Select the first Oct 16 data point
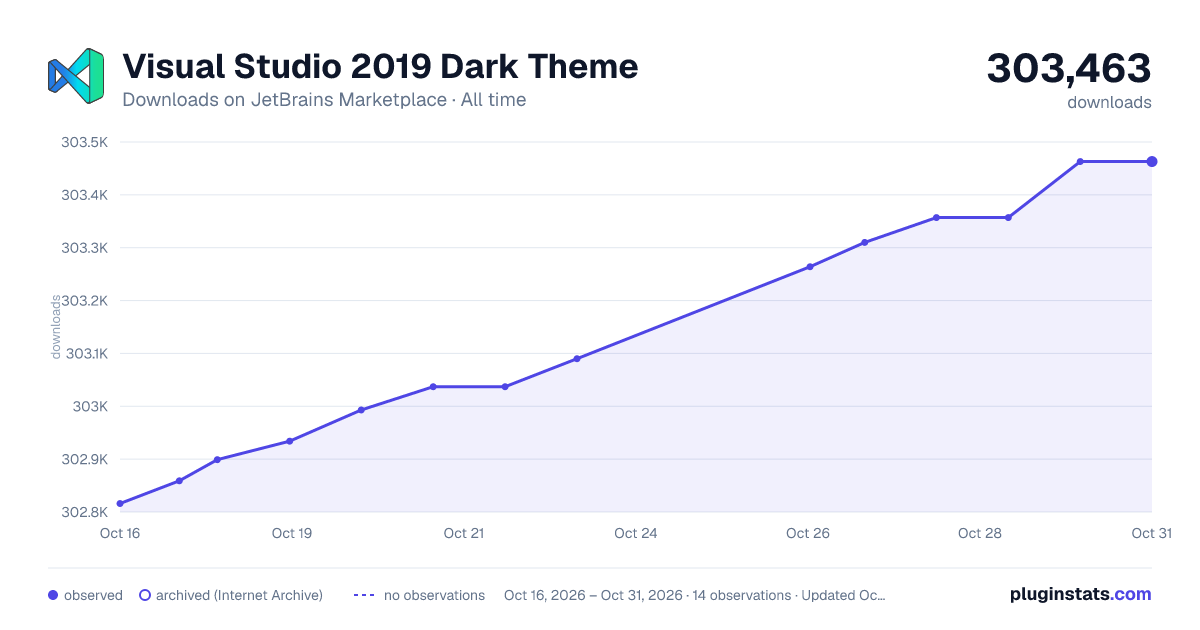The image size is (1200, 630). point(120,503)
